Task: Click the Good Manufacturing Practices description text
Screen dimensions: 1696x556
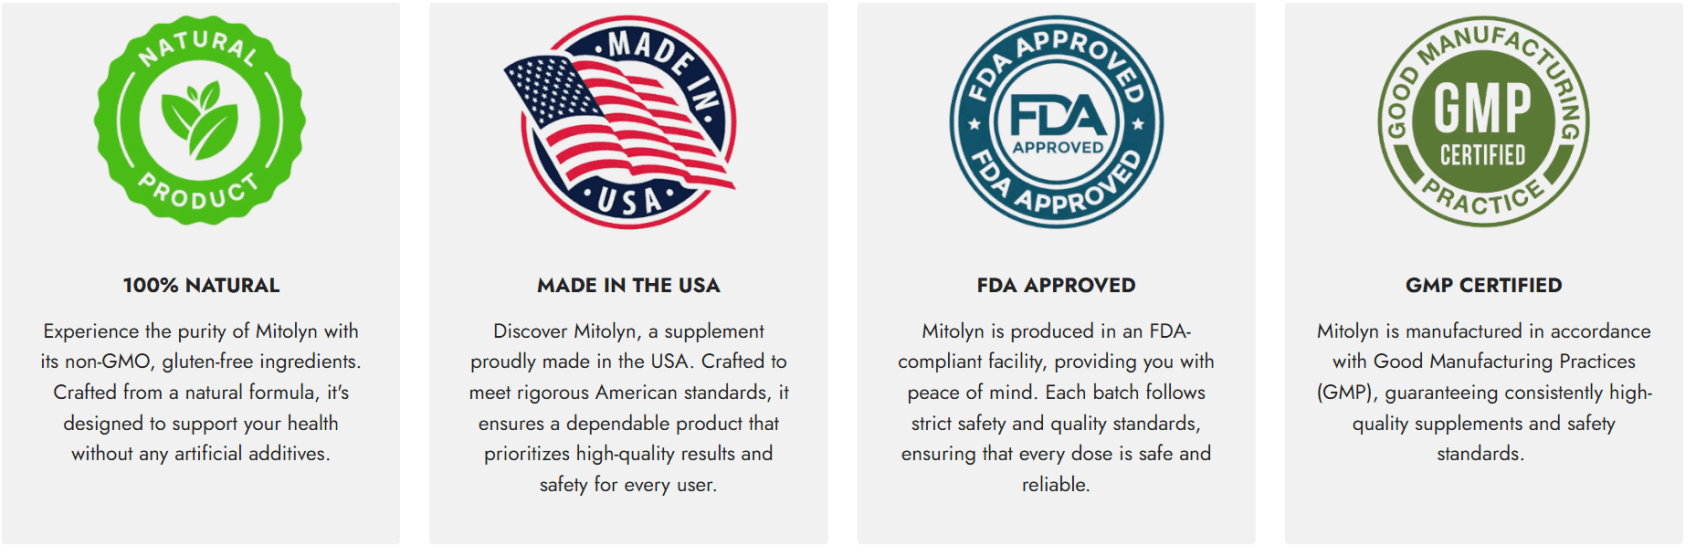Action: 1484,392
